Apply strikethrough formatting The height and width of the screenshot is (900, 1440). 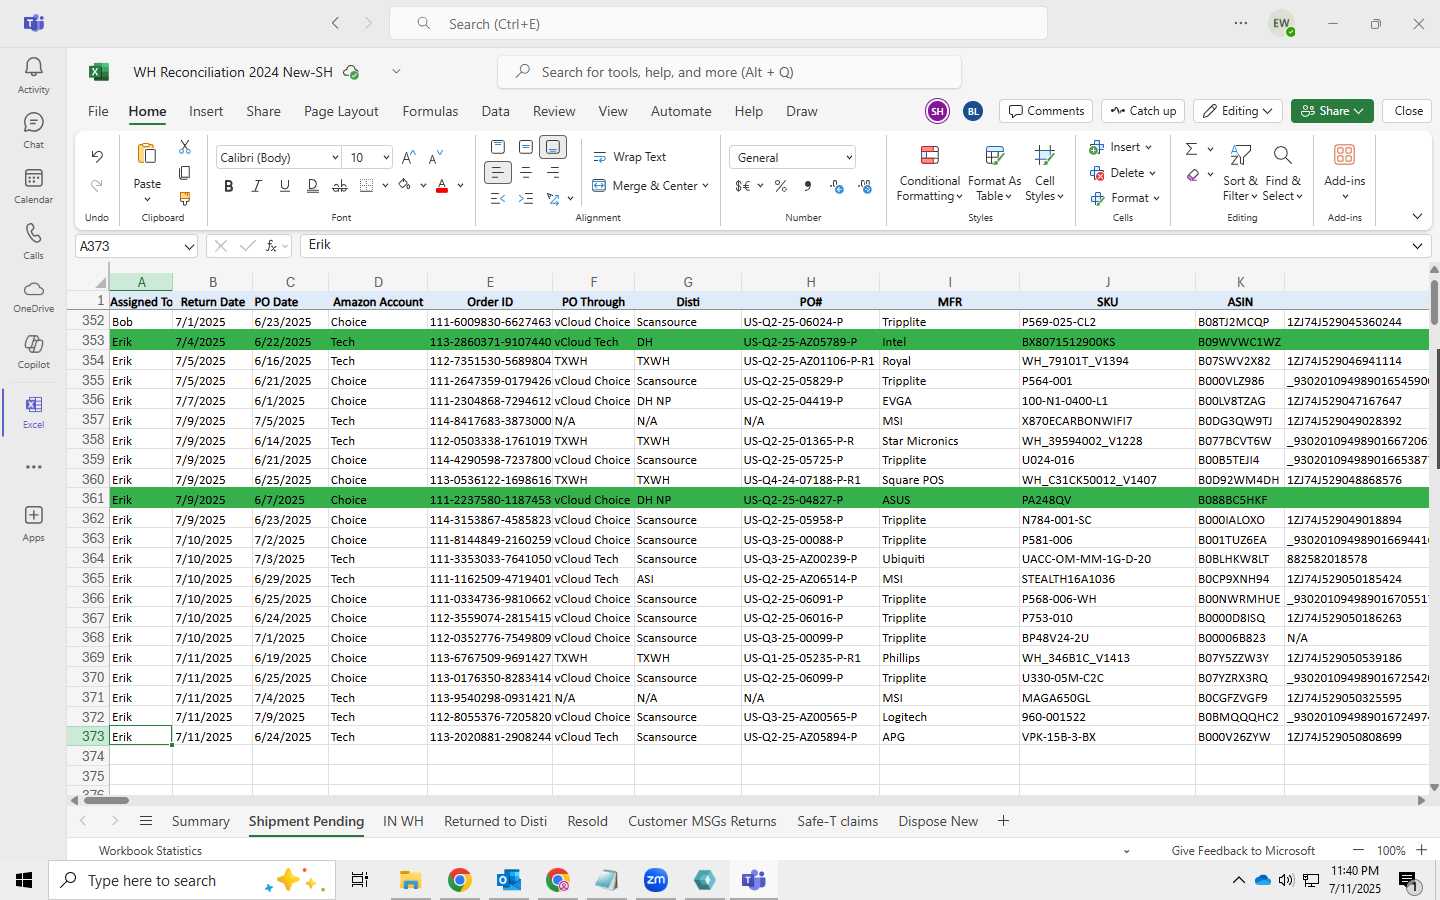point(340,186)
